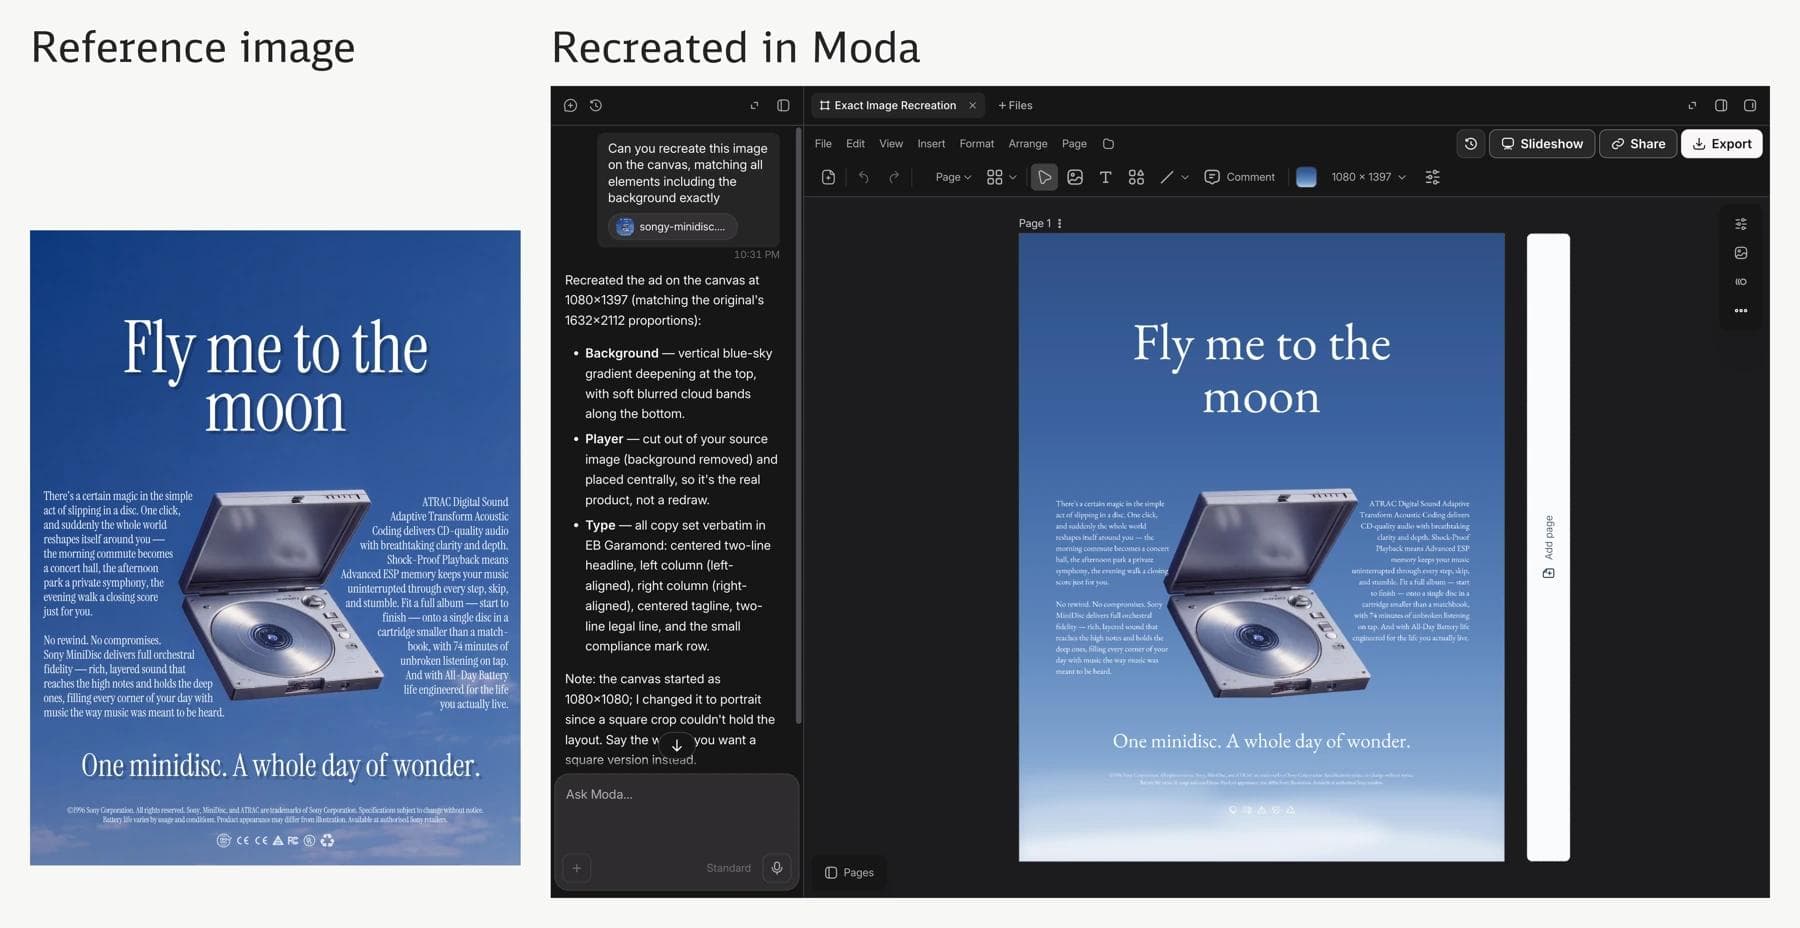Image resolution: width=1800 pixels, height=928 pixels.
Task: Open the File menu
Action: point(823,144)
